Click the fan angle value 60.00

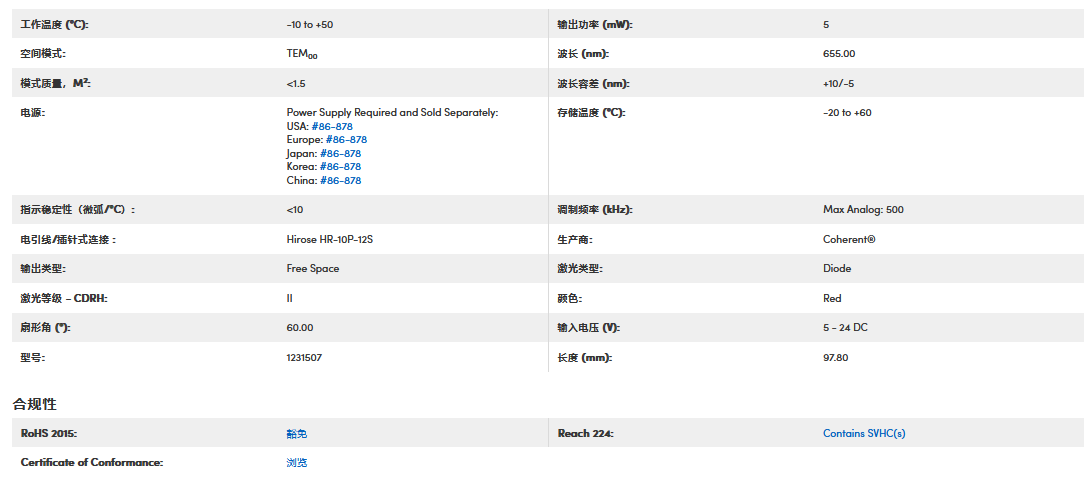[x=300, y=328]
